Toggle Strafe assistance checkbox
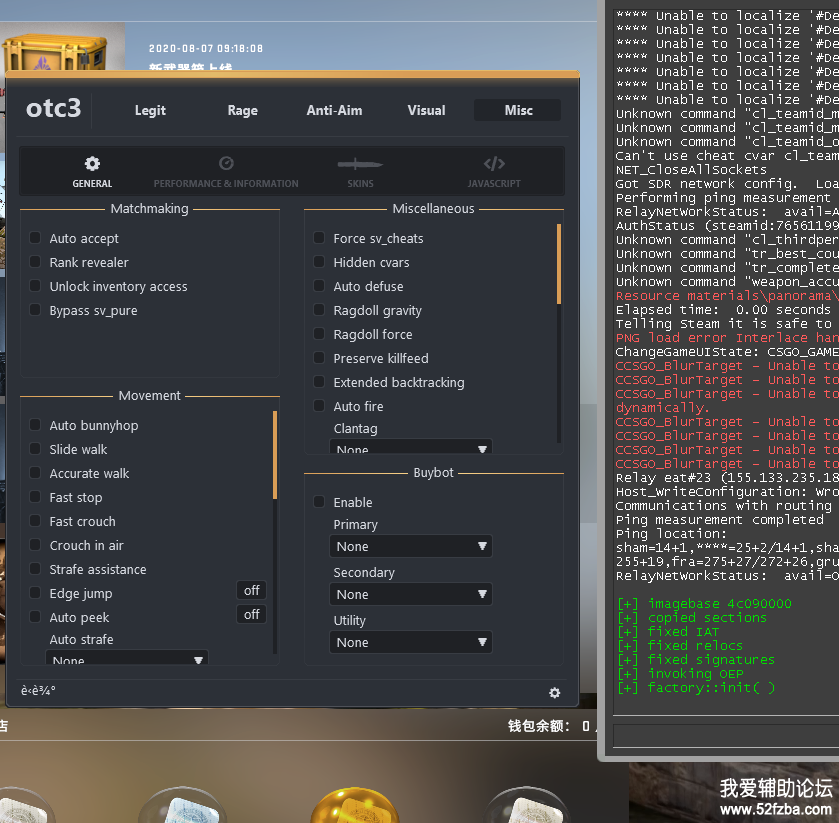The width and height of the screenshot is (839, 823). tap(35, 569)
